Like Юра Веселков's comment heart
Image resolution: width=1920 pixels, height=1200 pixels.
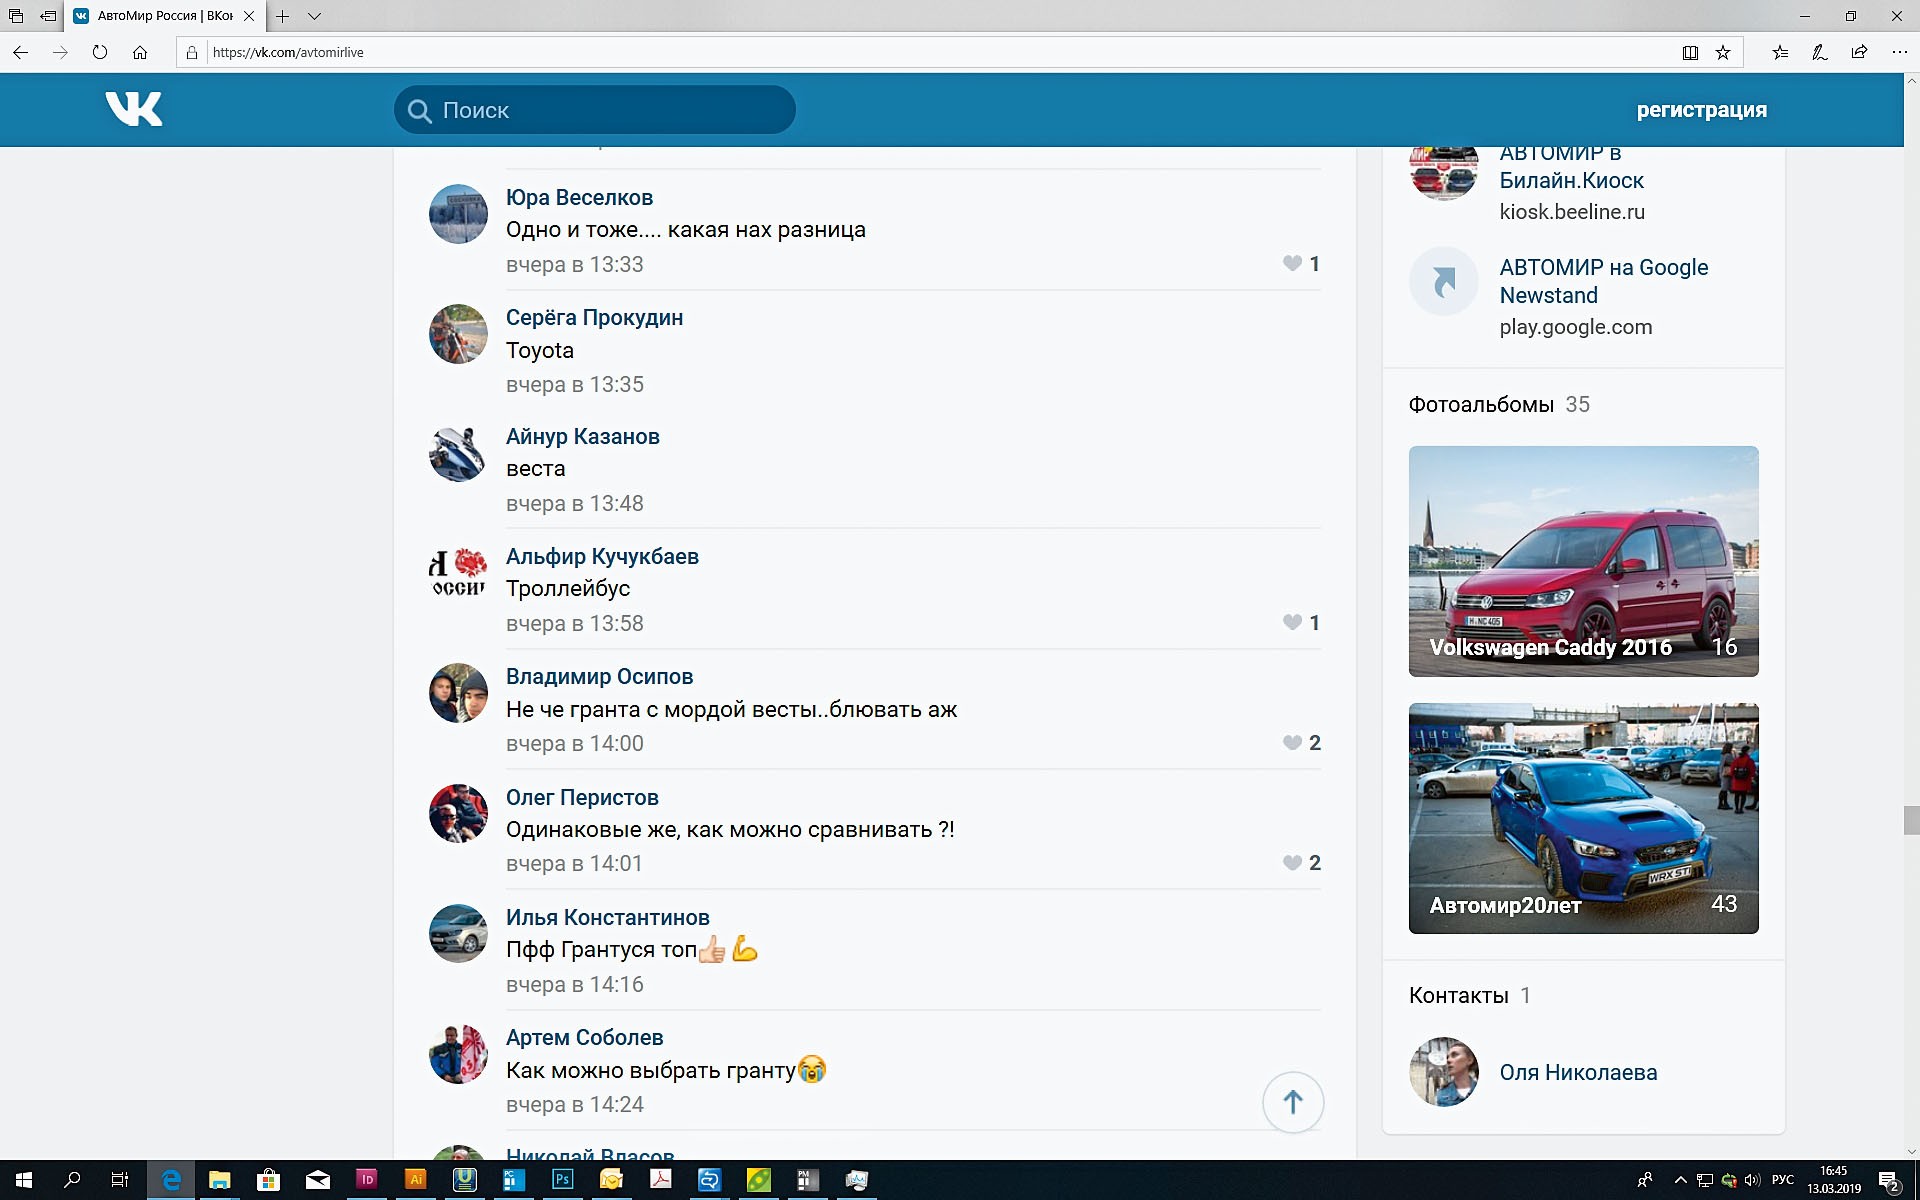[x=1292, y=264]
